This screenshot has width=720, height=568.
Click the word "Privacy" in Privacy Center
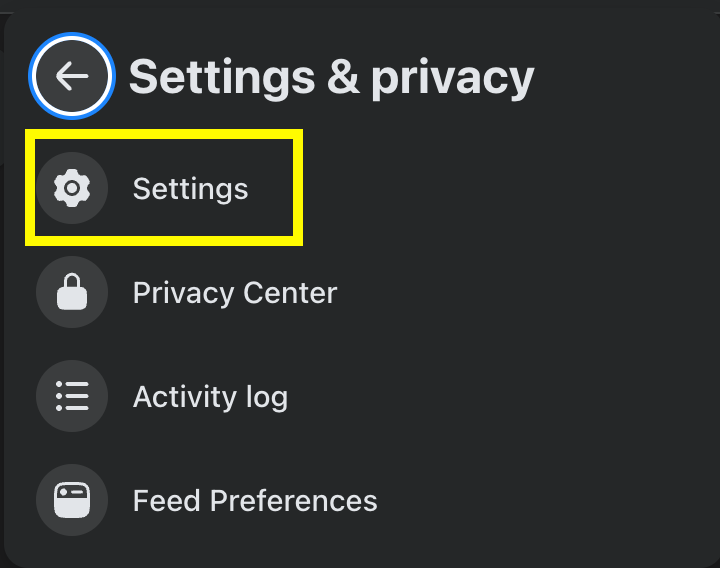pos(184,292)
